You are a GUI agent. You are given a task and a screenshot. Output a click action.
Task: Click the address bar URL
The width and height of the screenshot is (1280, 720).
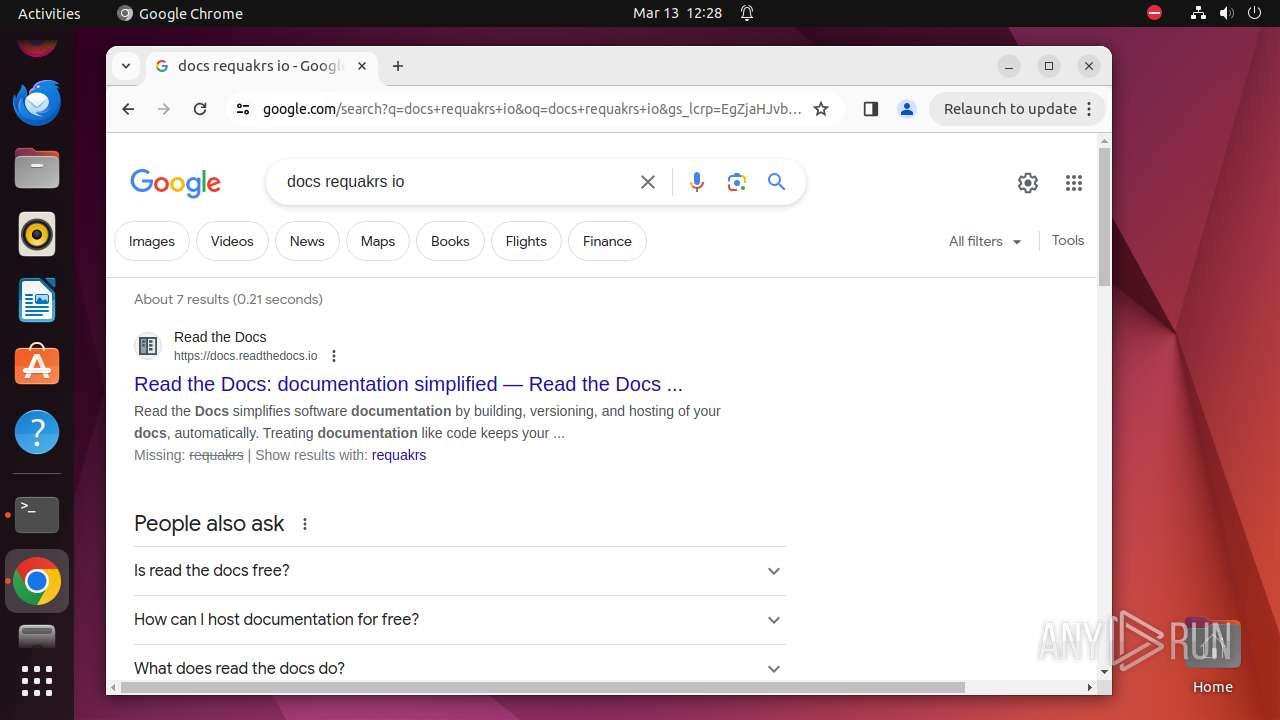point(532,109)
